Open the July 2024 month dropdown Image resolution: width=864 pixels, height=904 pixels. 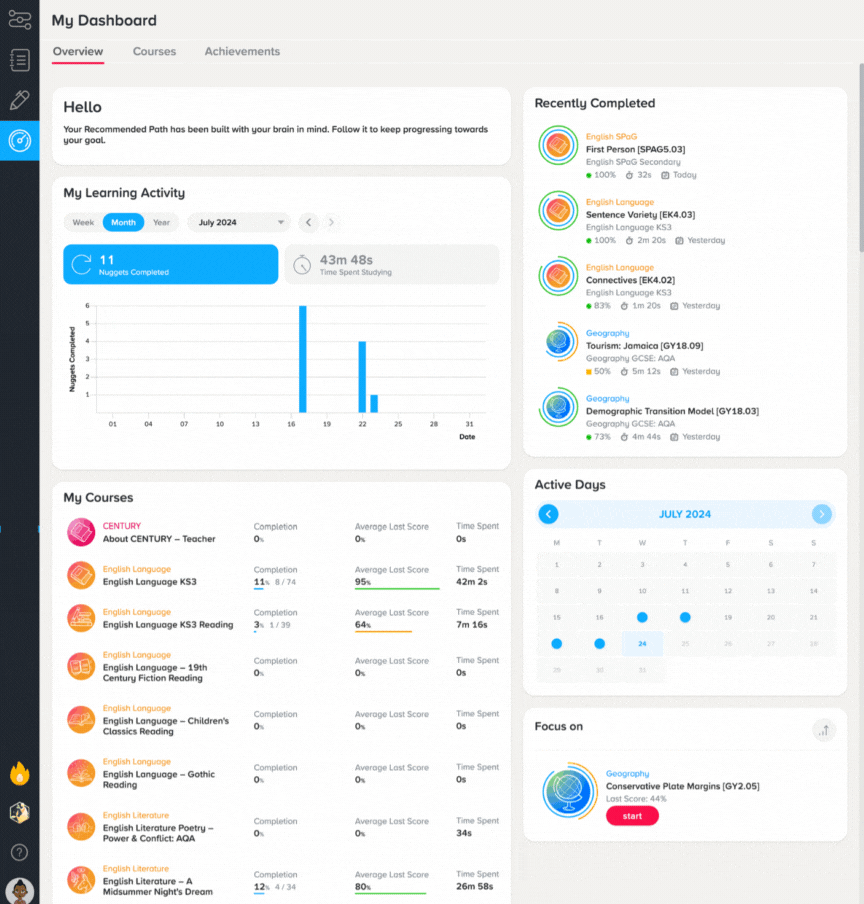(x=240, y=223)
